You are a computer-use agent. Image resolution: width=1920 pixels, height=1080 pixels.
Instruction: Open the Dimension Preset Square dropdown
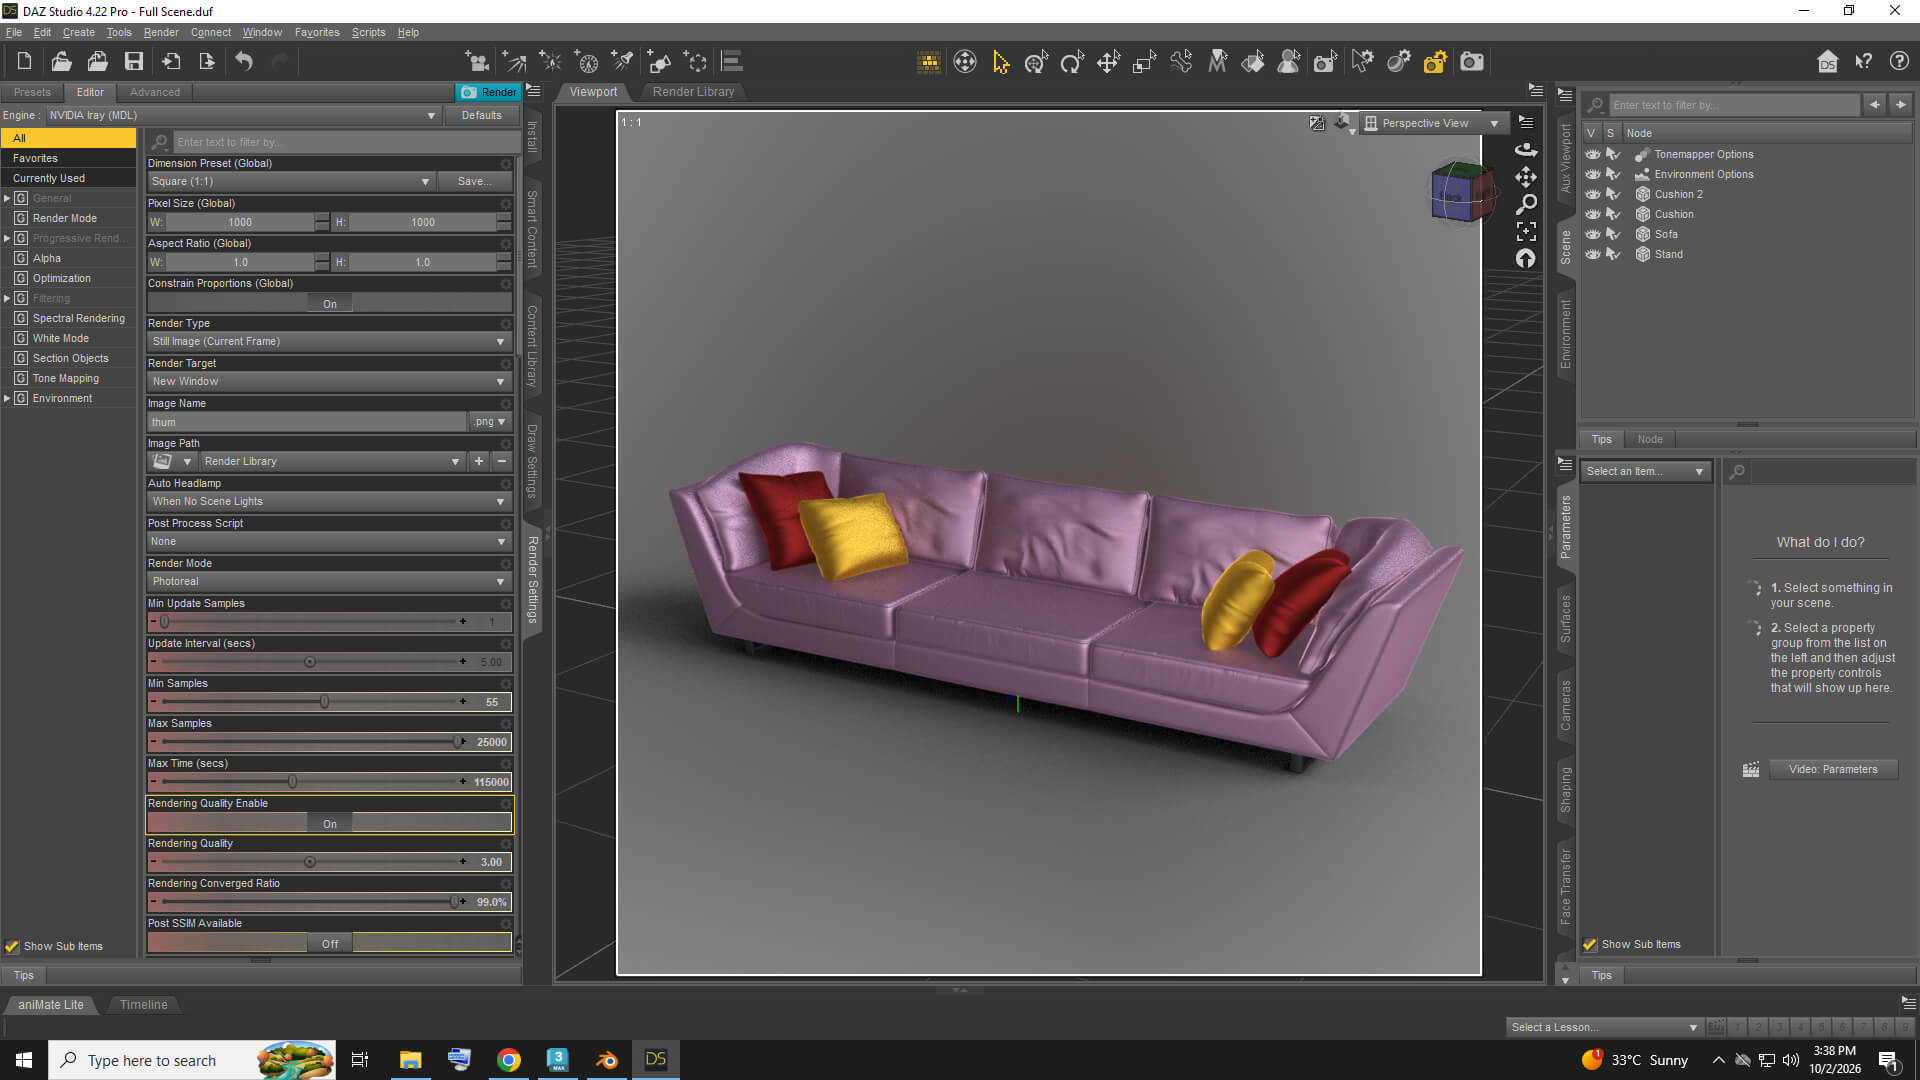290,182
